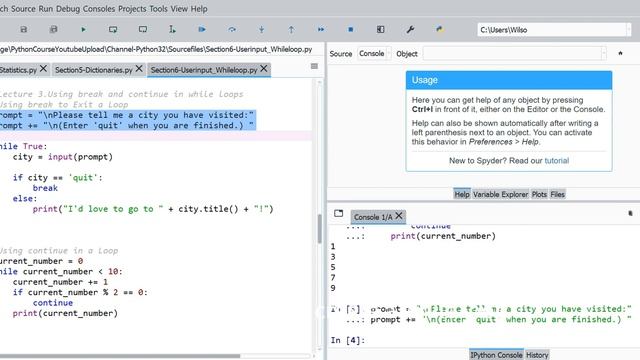Switch to the Help pane tab

pos(462,194)
